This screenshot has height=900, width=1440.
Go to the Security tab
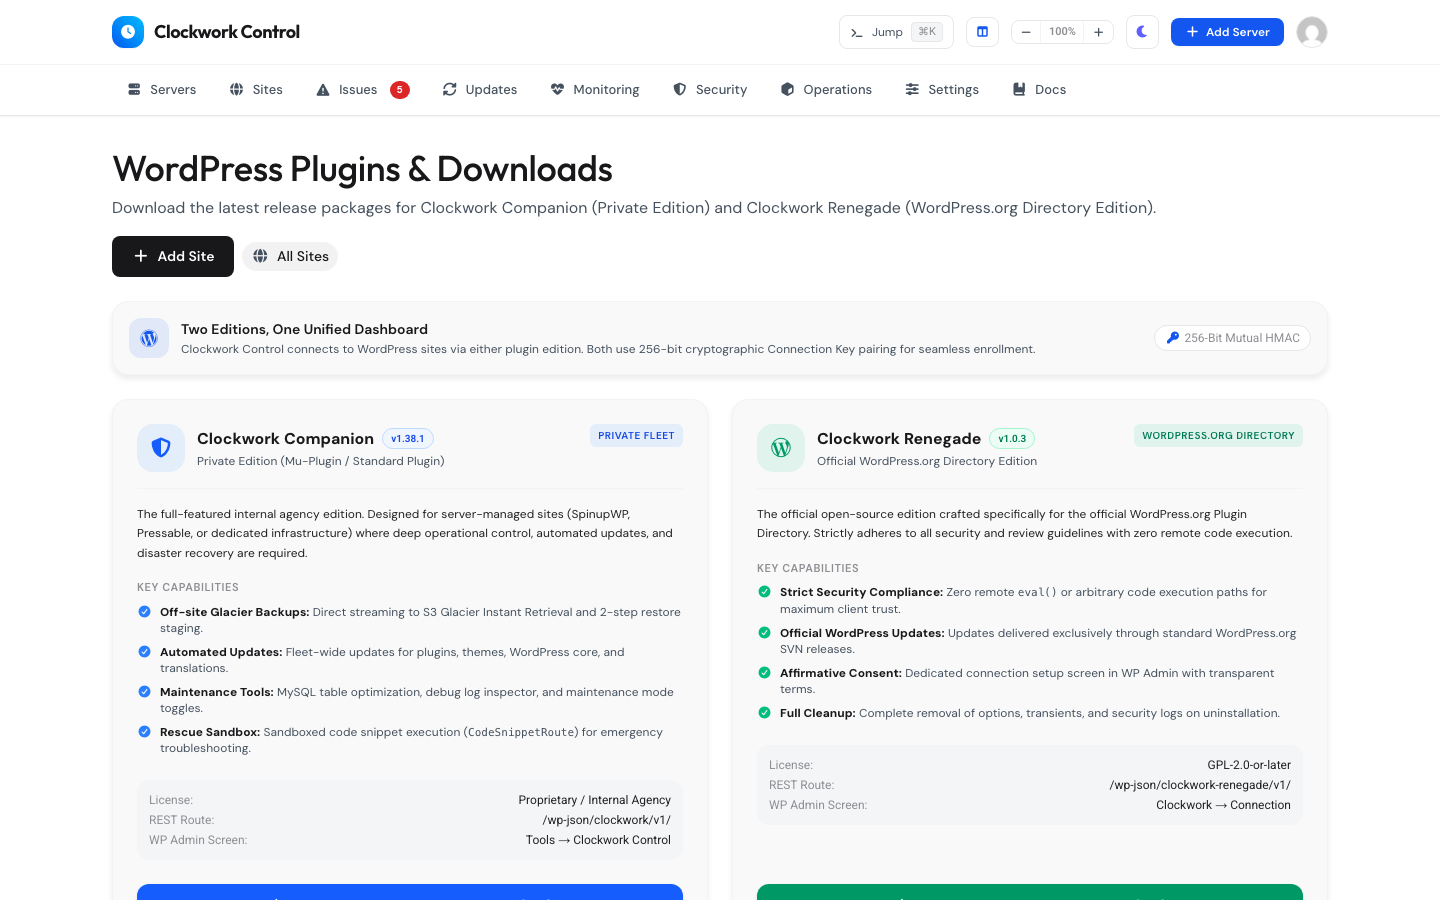pos(710,90)
